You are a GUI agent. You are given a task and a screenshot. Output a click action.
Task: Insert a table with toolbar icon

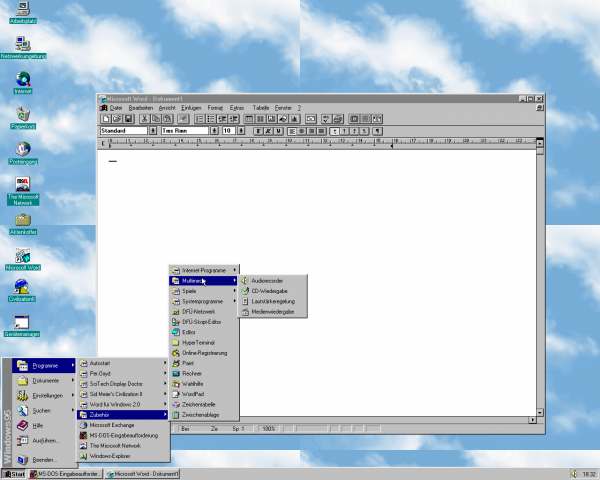tap(249, 119)
